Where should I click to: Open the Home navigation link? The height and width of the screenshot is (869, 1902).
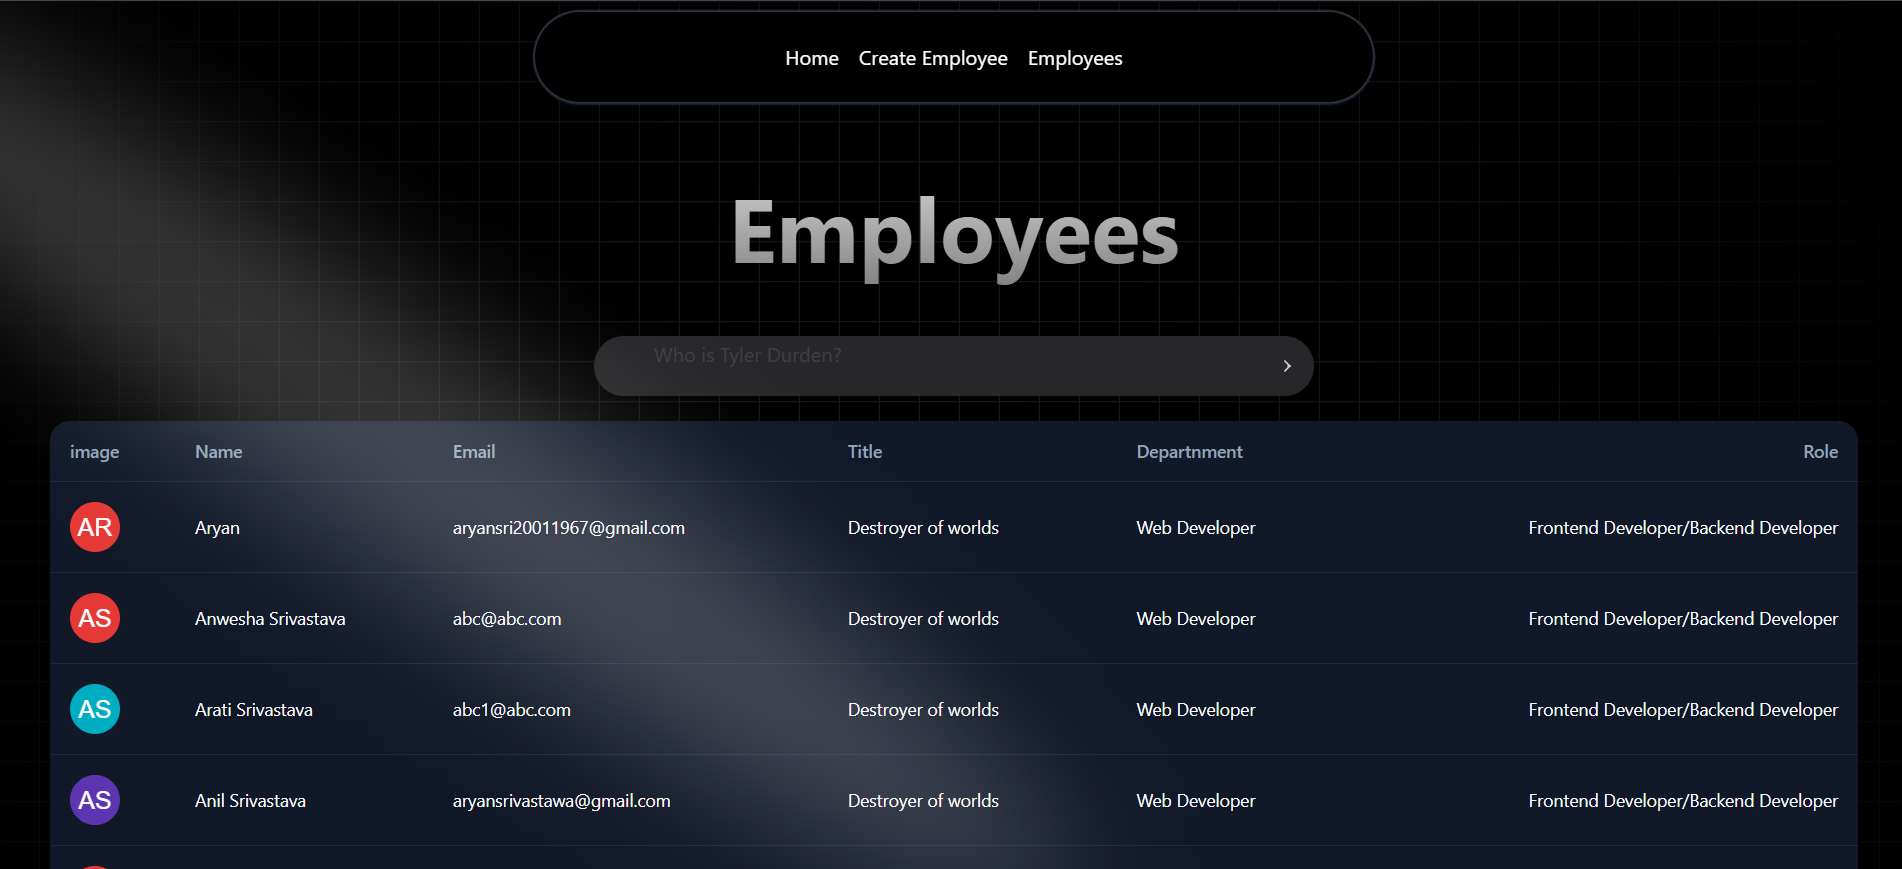click(x=811, y=58)
